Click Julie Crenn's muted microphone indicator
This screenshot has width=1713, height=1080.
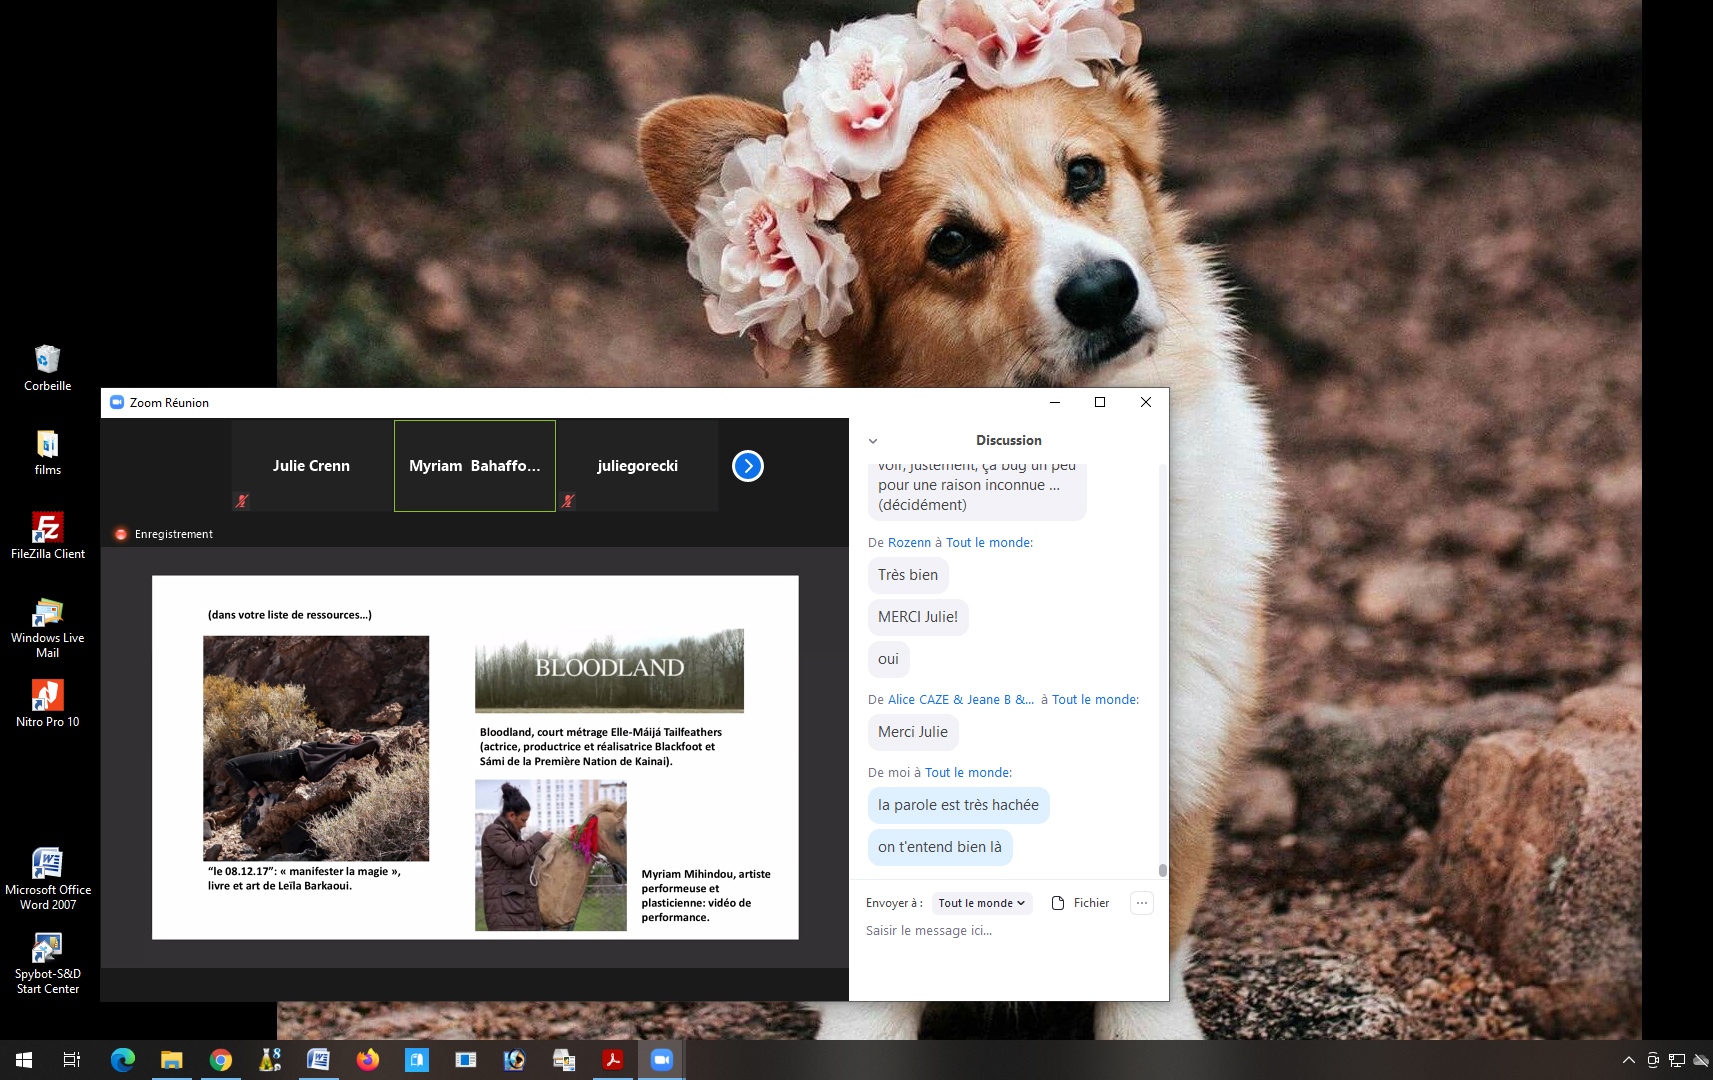[x=242, y=501]
